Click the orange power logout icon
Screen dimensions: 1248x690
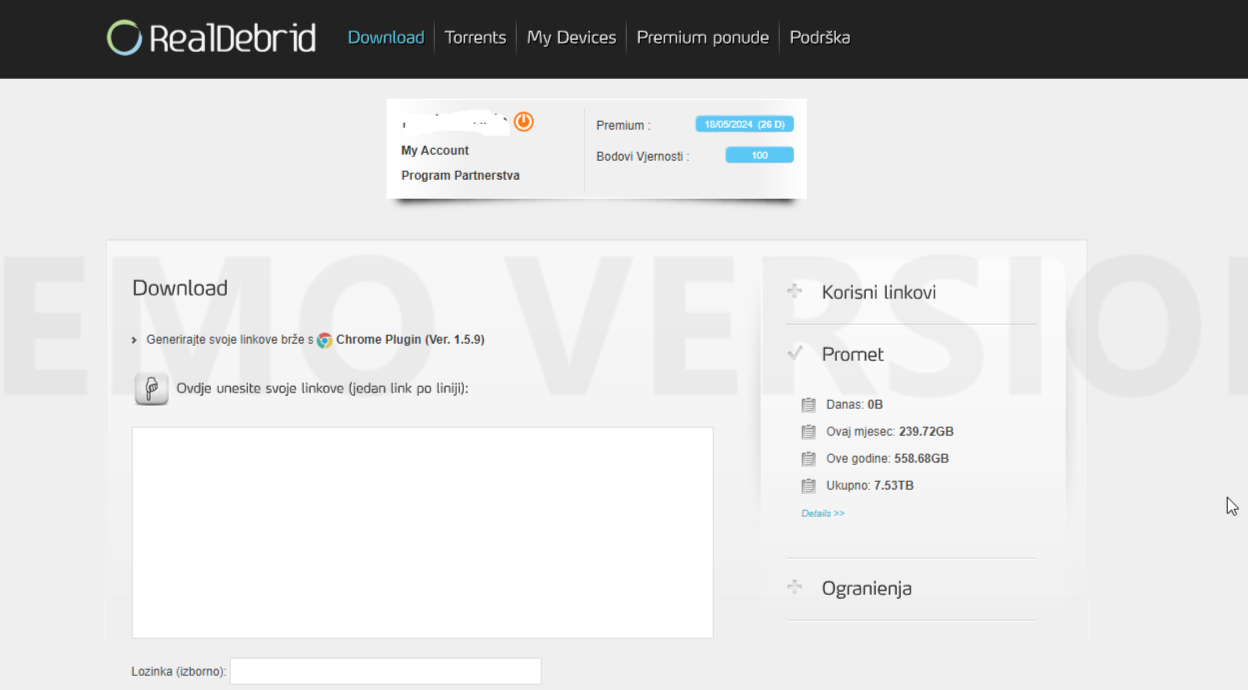click(524, 122)
